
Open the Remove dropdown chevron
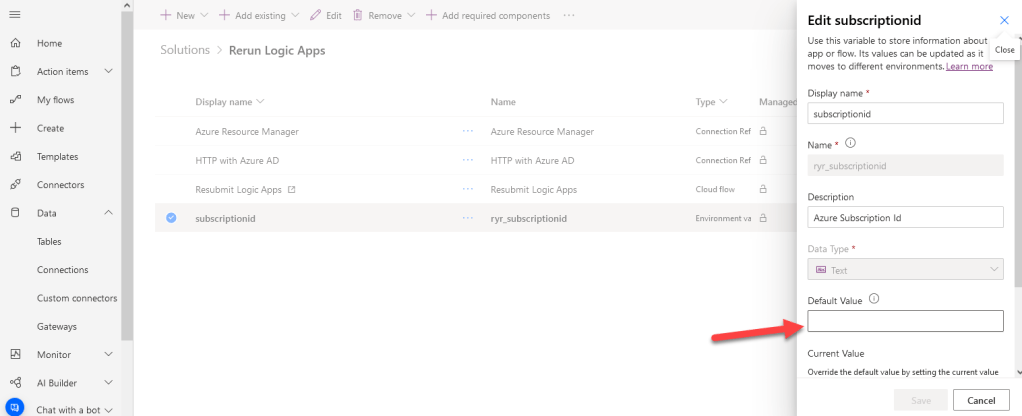tap(411, 15)
